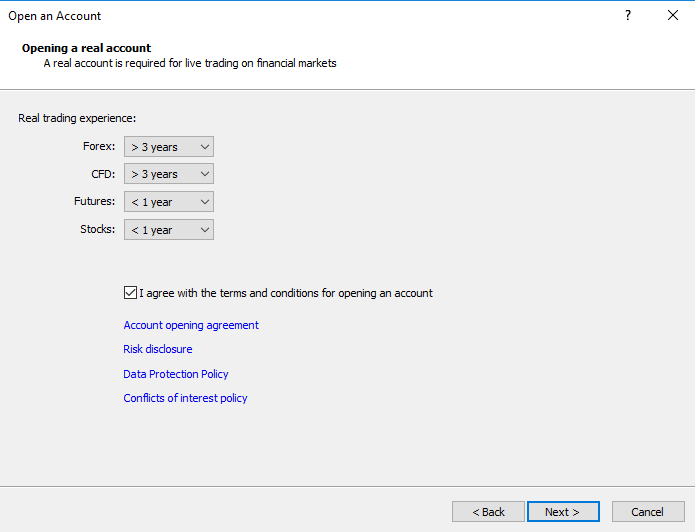695x532 pixels.
Task: Click the 'Opening a real account' heading
Action: tap(86, 48)
